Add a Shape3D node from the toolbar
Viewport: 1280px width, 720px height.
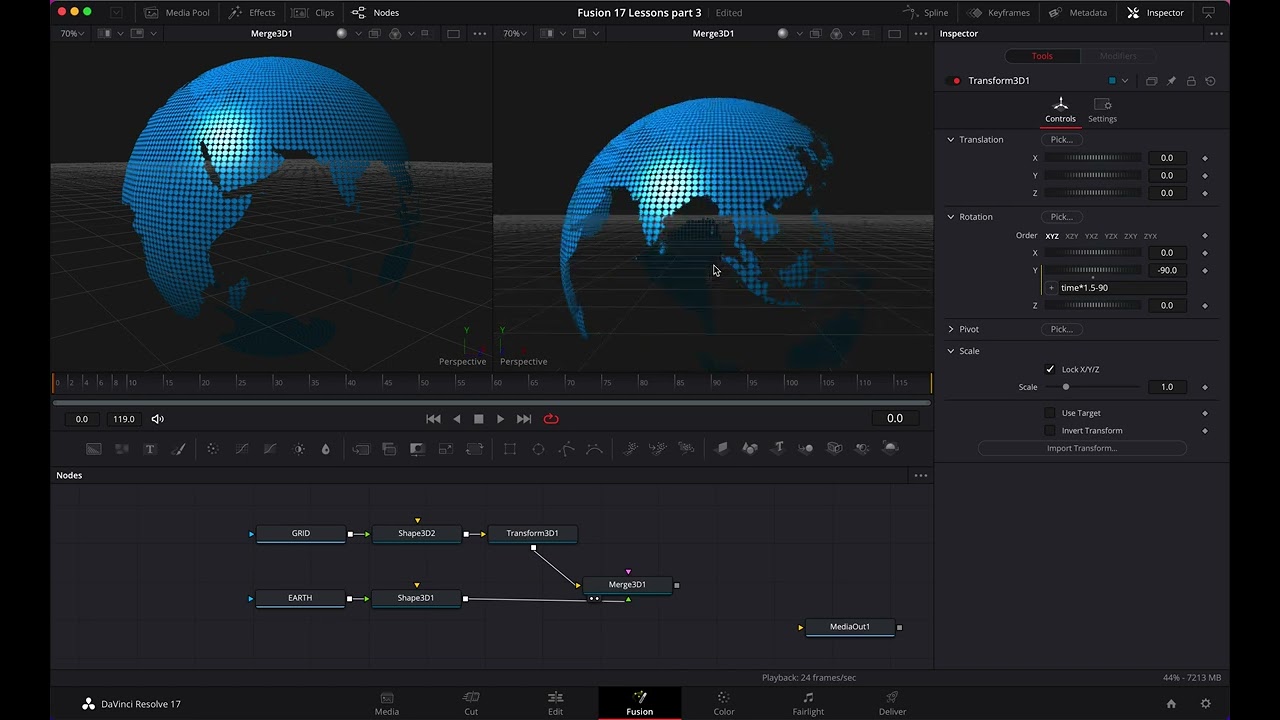coord(750,448)
